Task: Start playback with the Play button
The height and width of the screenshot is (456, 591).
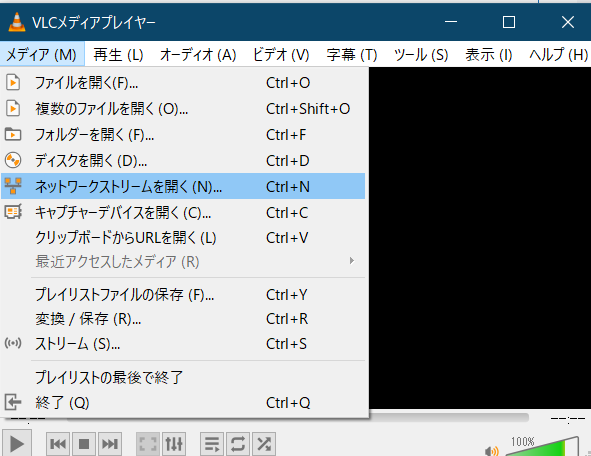Action: tap(16, 444)
